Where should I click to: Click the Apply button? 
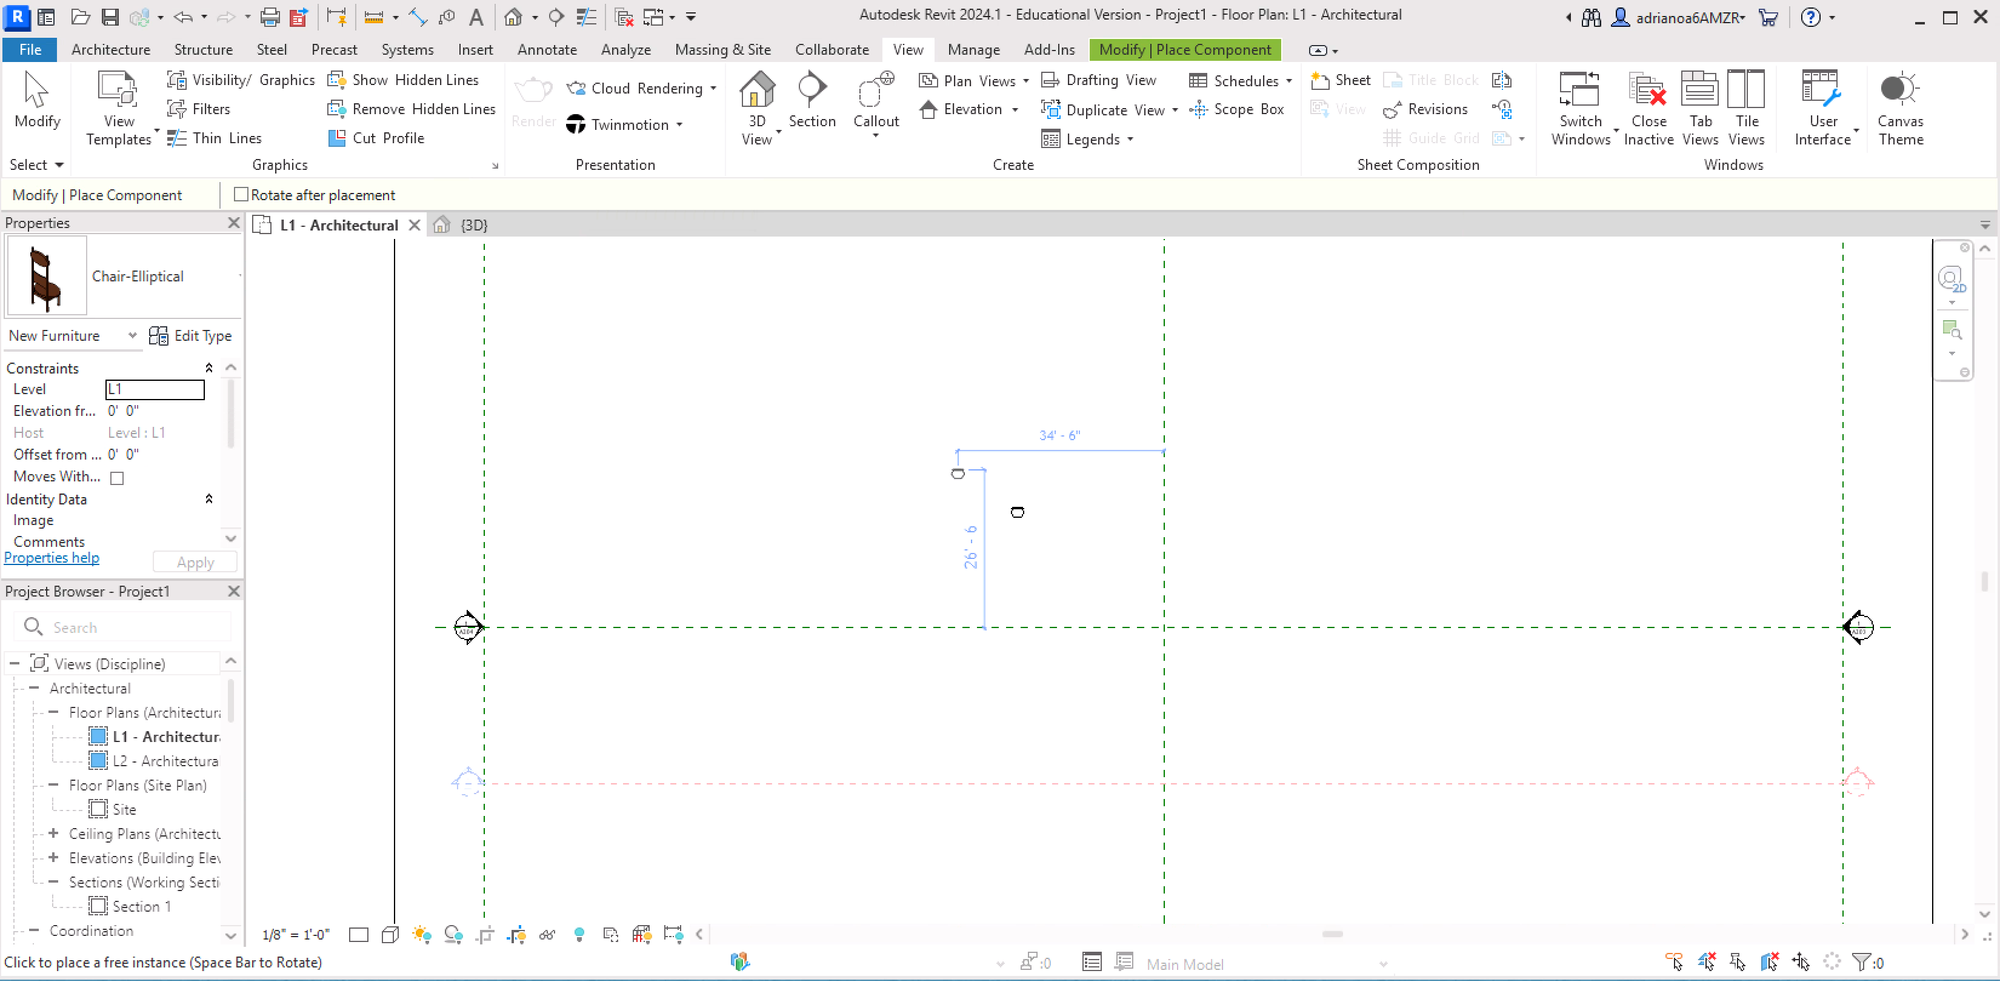195,563
